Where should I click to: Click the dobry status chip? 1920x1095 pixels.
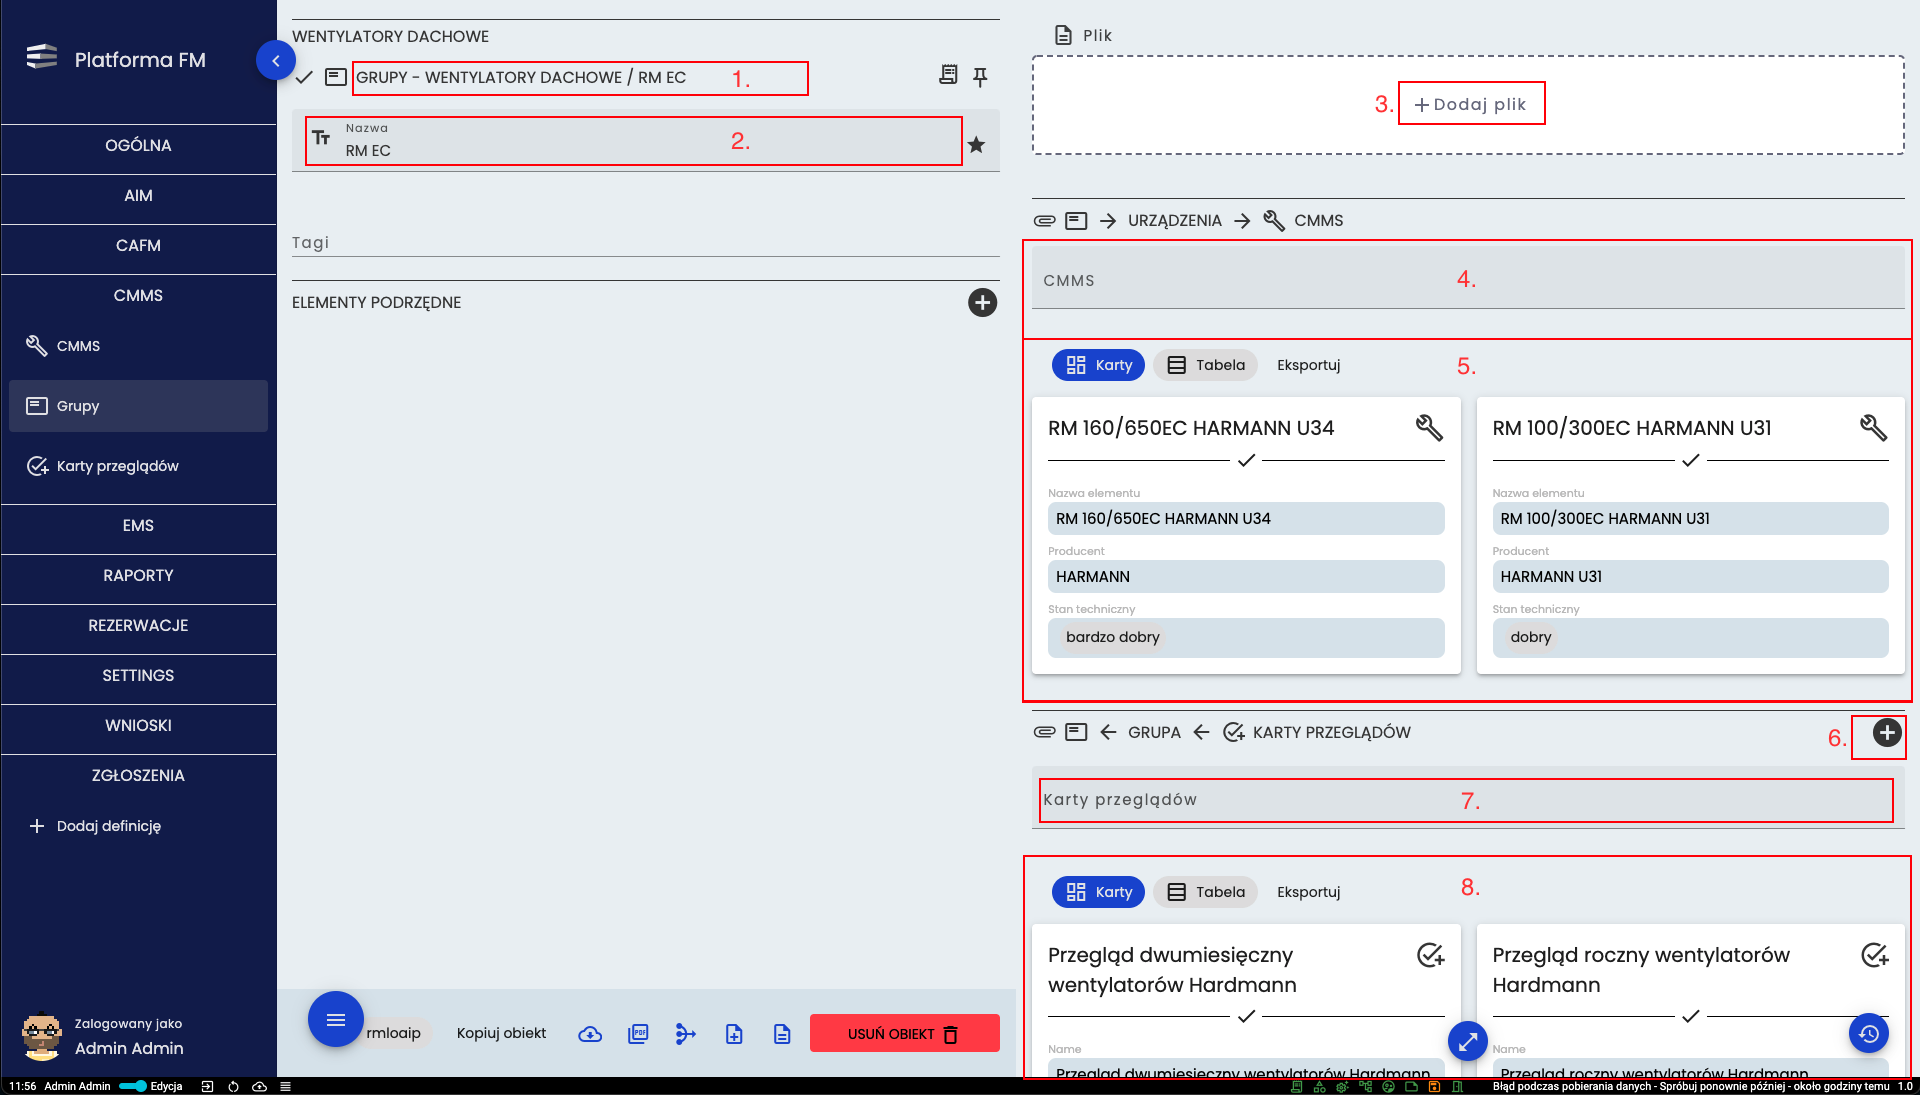click(x=1531, y=637)
